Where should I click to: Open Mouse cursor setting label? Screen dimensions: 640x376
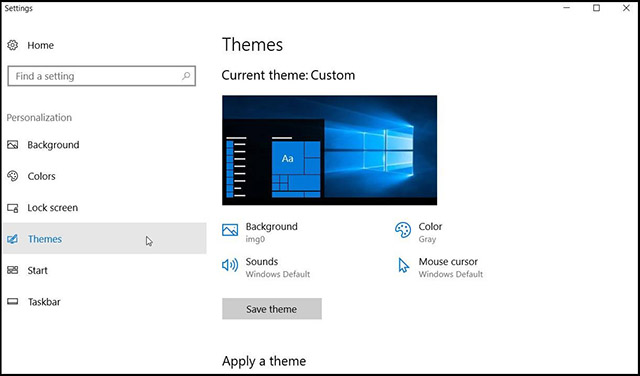448,261
